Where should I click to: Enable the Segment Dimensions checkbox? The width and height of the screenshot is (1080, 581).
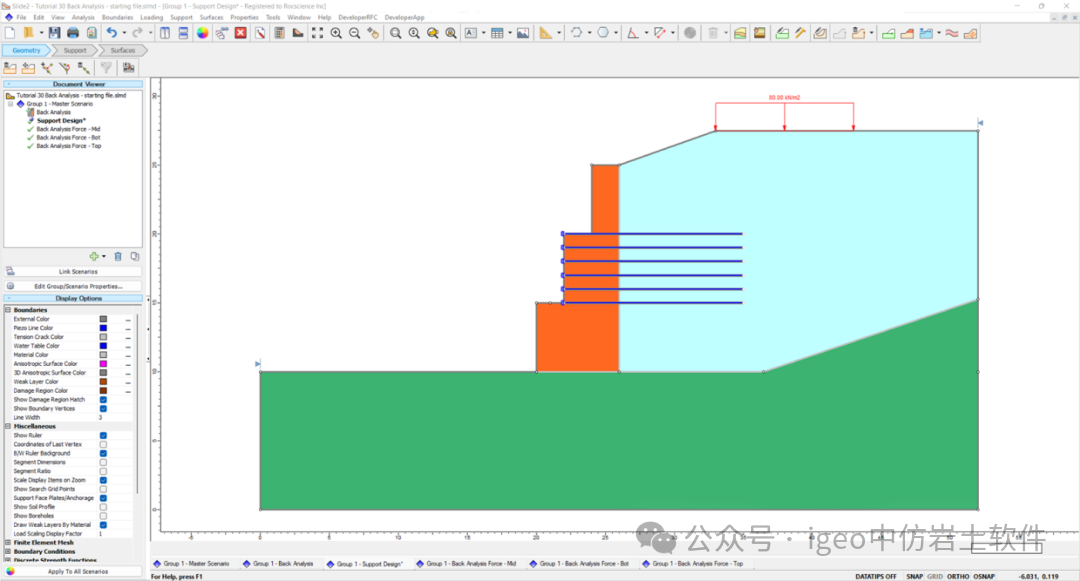(x=103, y=462)
